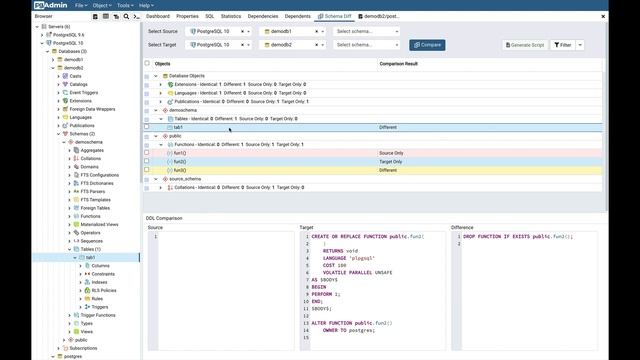Collapse the Functions group in diff grid

pyautogui.click(x=160, y=144)
